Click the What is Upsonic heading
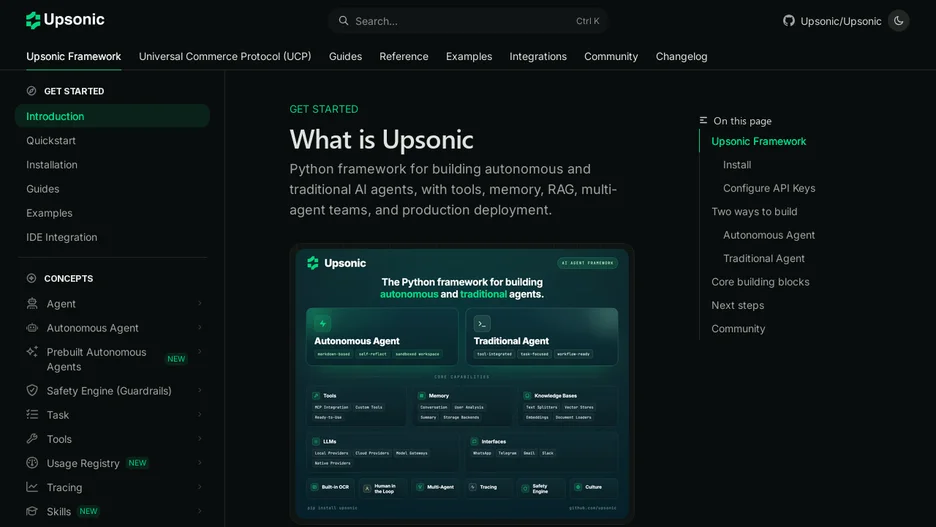Image resolution: width=936 pixels, height=527 pixels. (x=381, y=140)
